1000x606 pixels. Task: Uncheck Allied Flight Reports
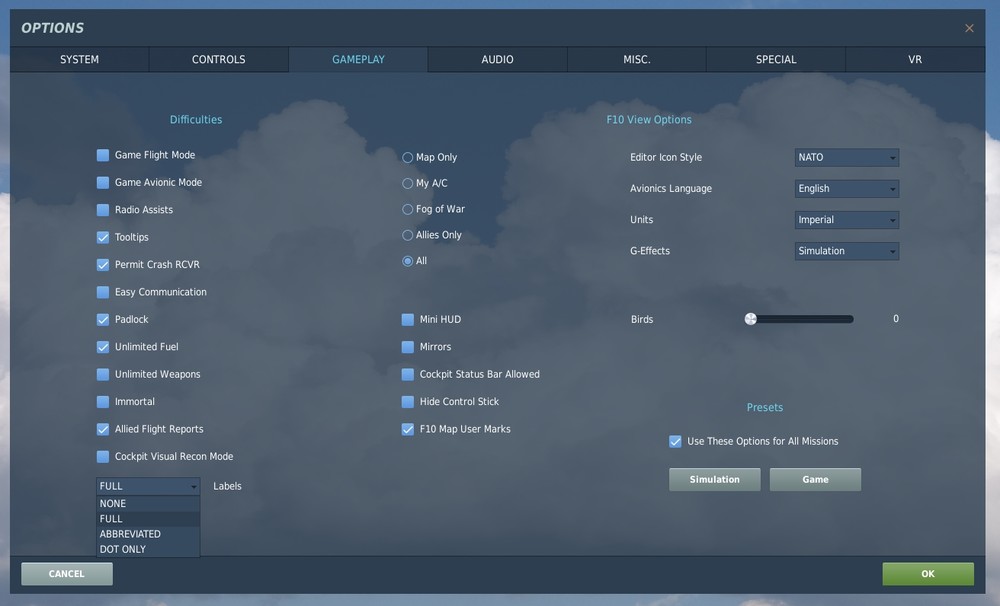(103, 429)
